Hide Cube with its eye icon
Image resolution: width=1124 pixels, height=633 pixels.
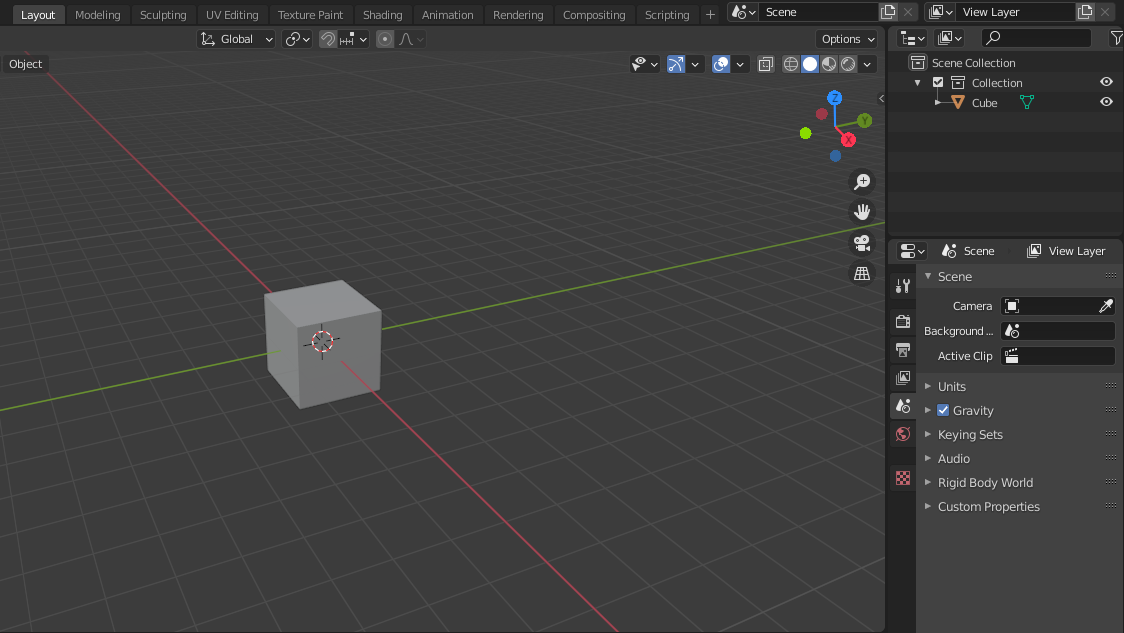click(x=1106, y=103)
